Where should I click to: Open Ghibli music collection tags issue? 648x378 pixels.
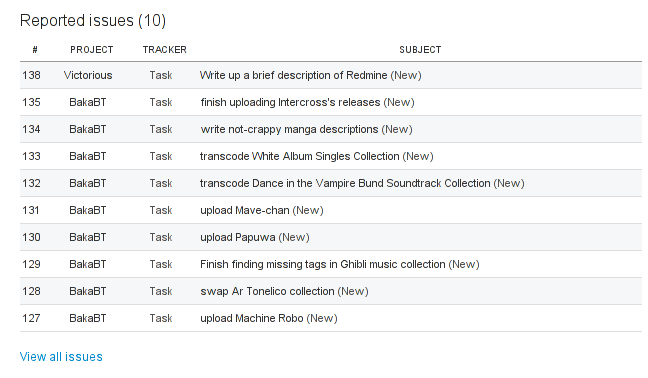pos(323,264)
